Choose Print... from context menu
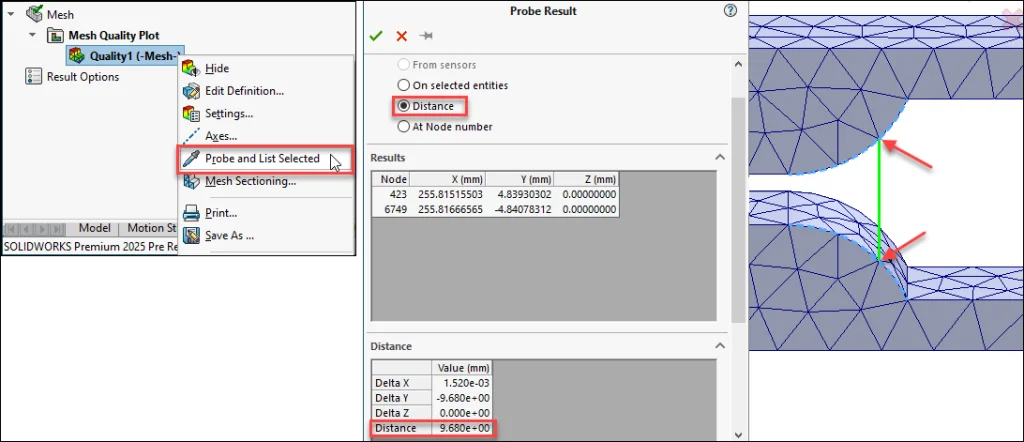This screenshot has height=442, width=1024. pyautogui.click(x=221, y=213)
